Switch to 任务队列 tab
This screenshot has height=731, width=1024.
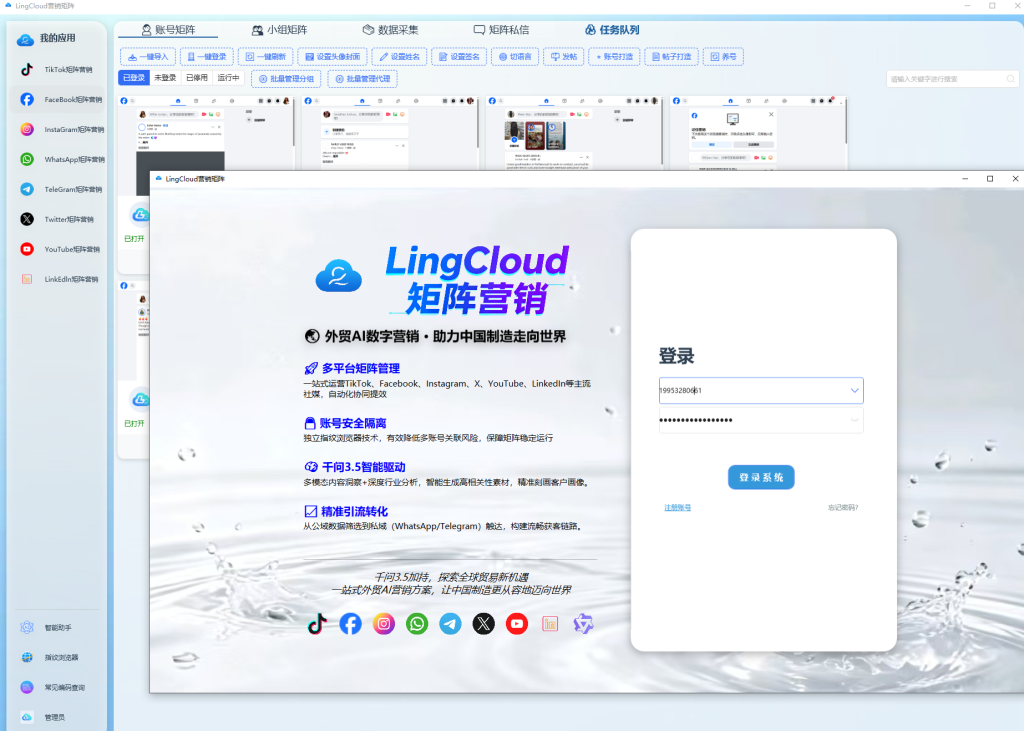pyautogui.click(x=612, y=30)
